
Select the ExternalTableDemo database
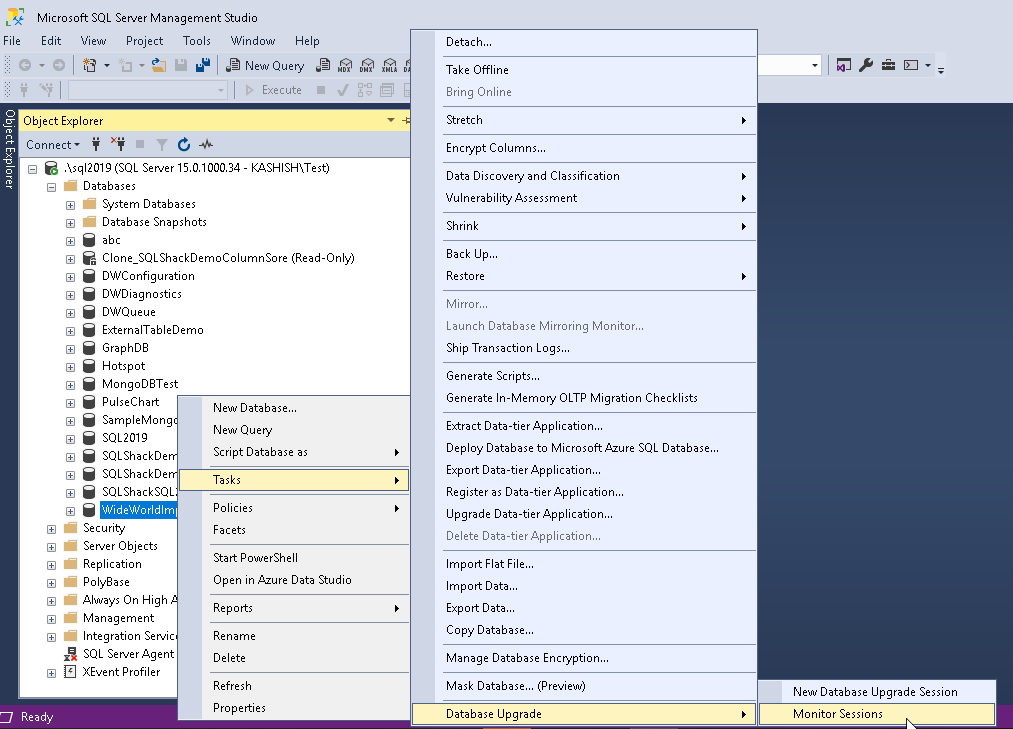(152, 330)
